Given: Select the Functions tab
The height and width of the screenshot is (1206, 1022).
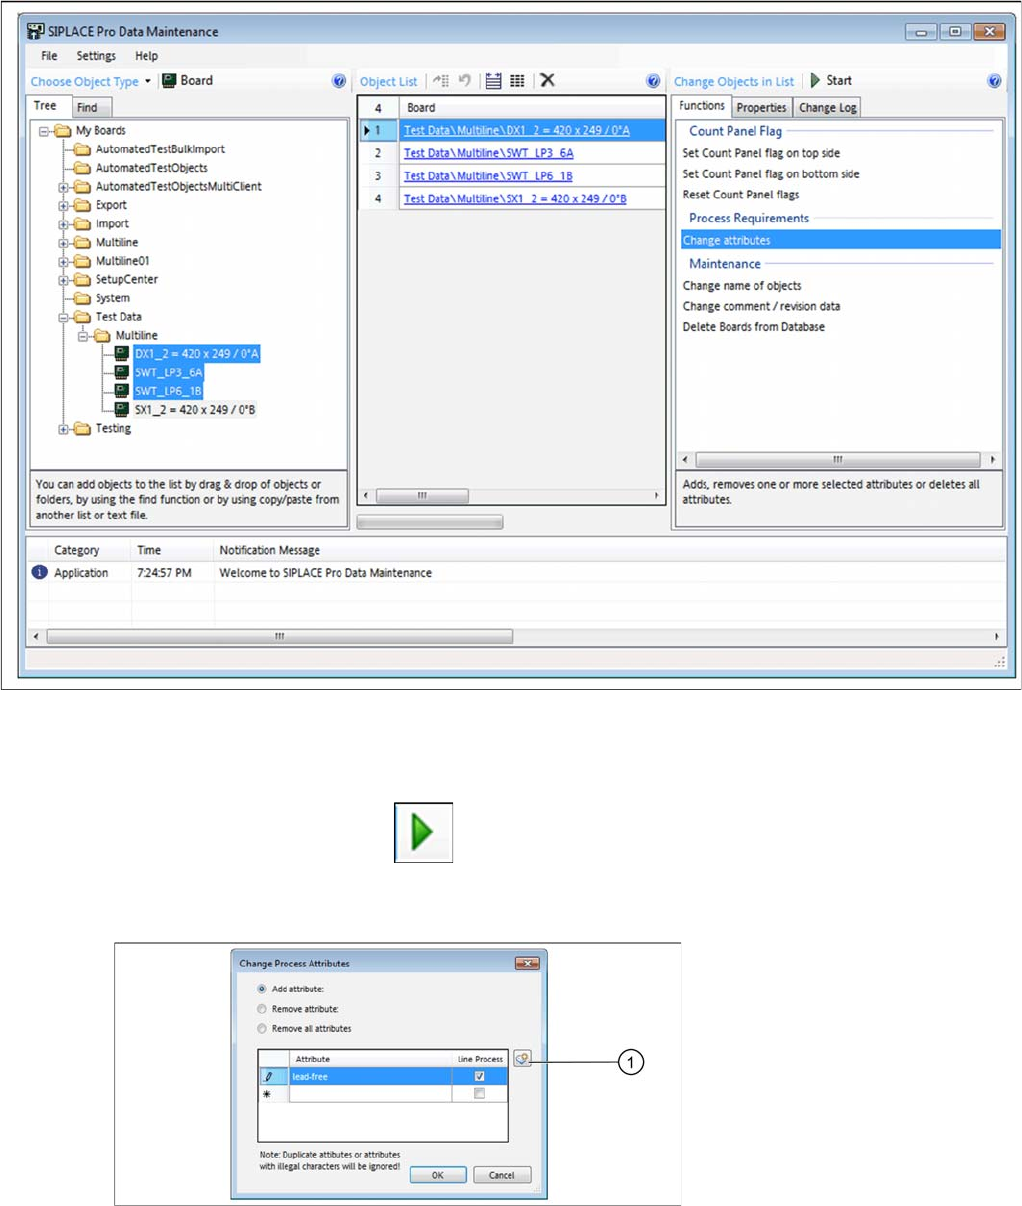Looking at the screenshot, I should 702,106.
